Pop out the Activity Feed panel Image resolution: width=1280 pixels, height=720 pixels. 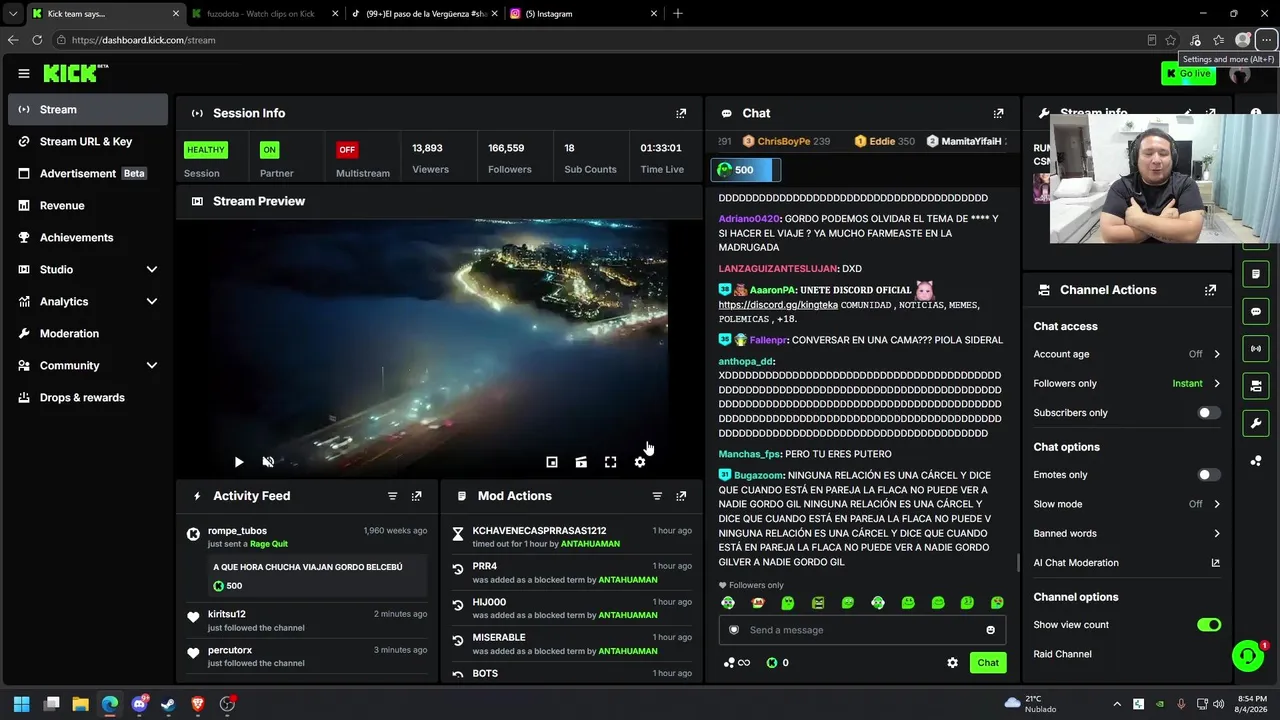[x=417, y=496]
